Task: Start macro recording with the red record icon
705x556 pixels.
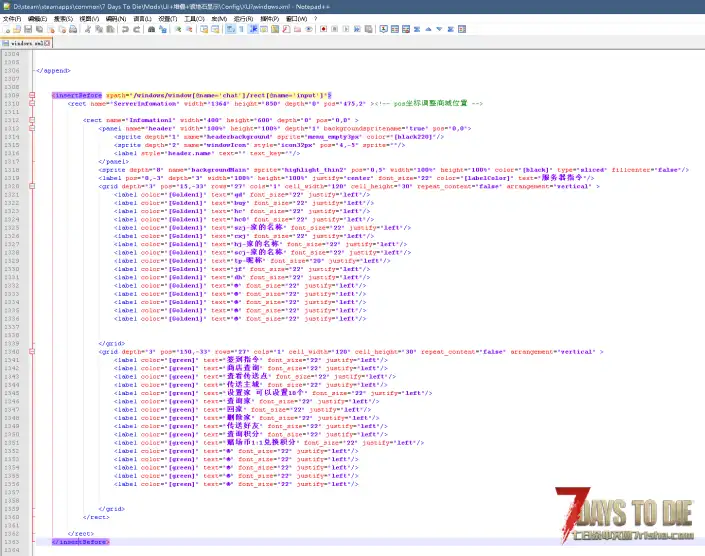Action: (323, 29)
